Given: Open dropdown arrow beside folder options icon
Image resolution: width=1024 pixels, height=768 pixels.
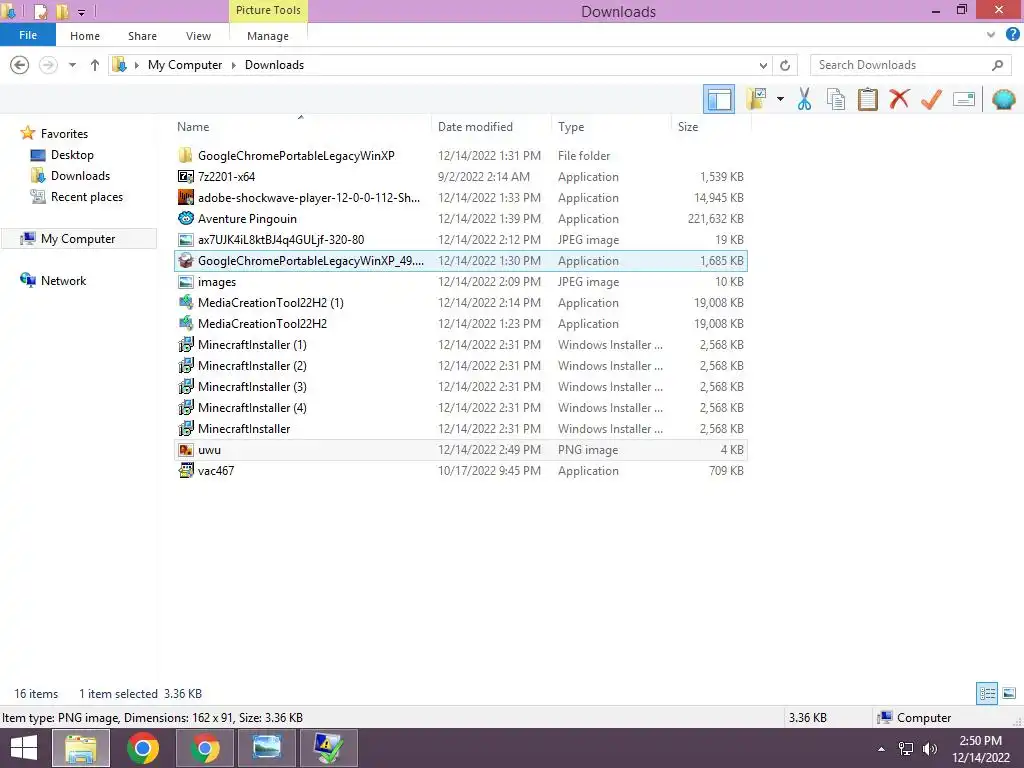Looking at the screenshot, I should [x=780, y=99].
